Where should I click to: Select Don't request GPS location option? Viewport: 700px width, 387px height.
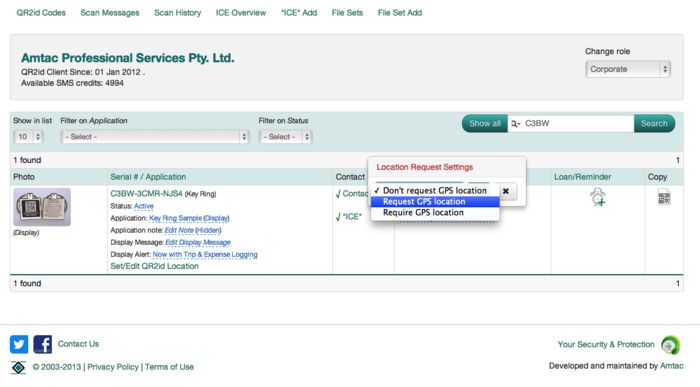435,191
